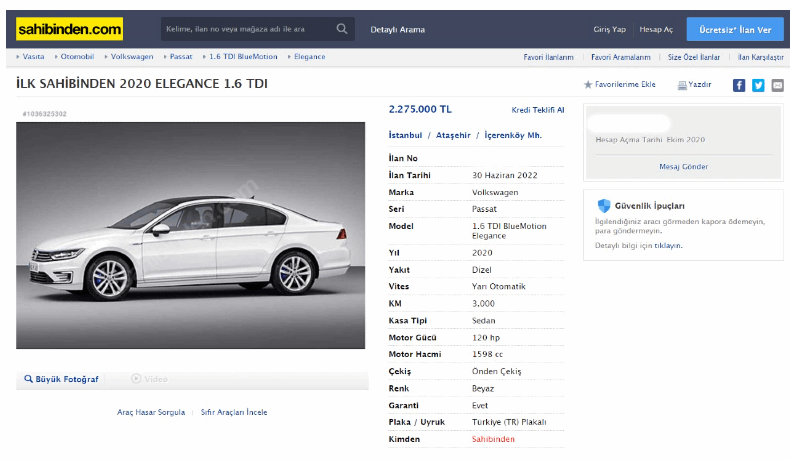Open İlan Karşılaştır link
790x460 pixels.
click(x=760, y=57)
